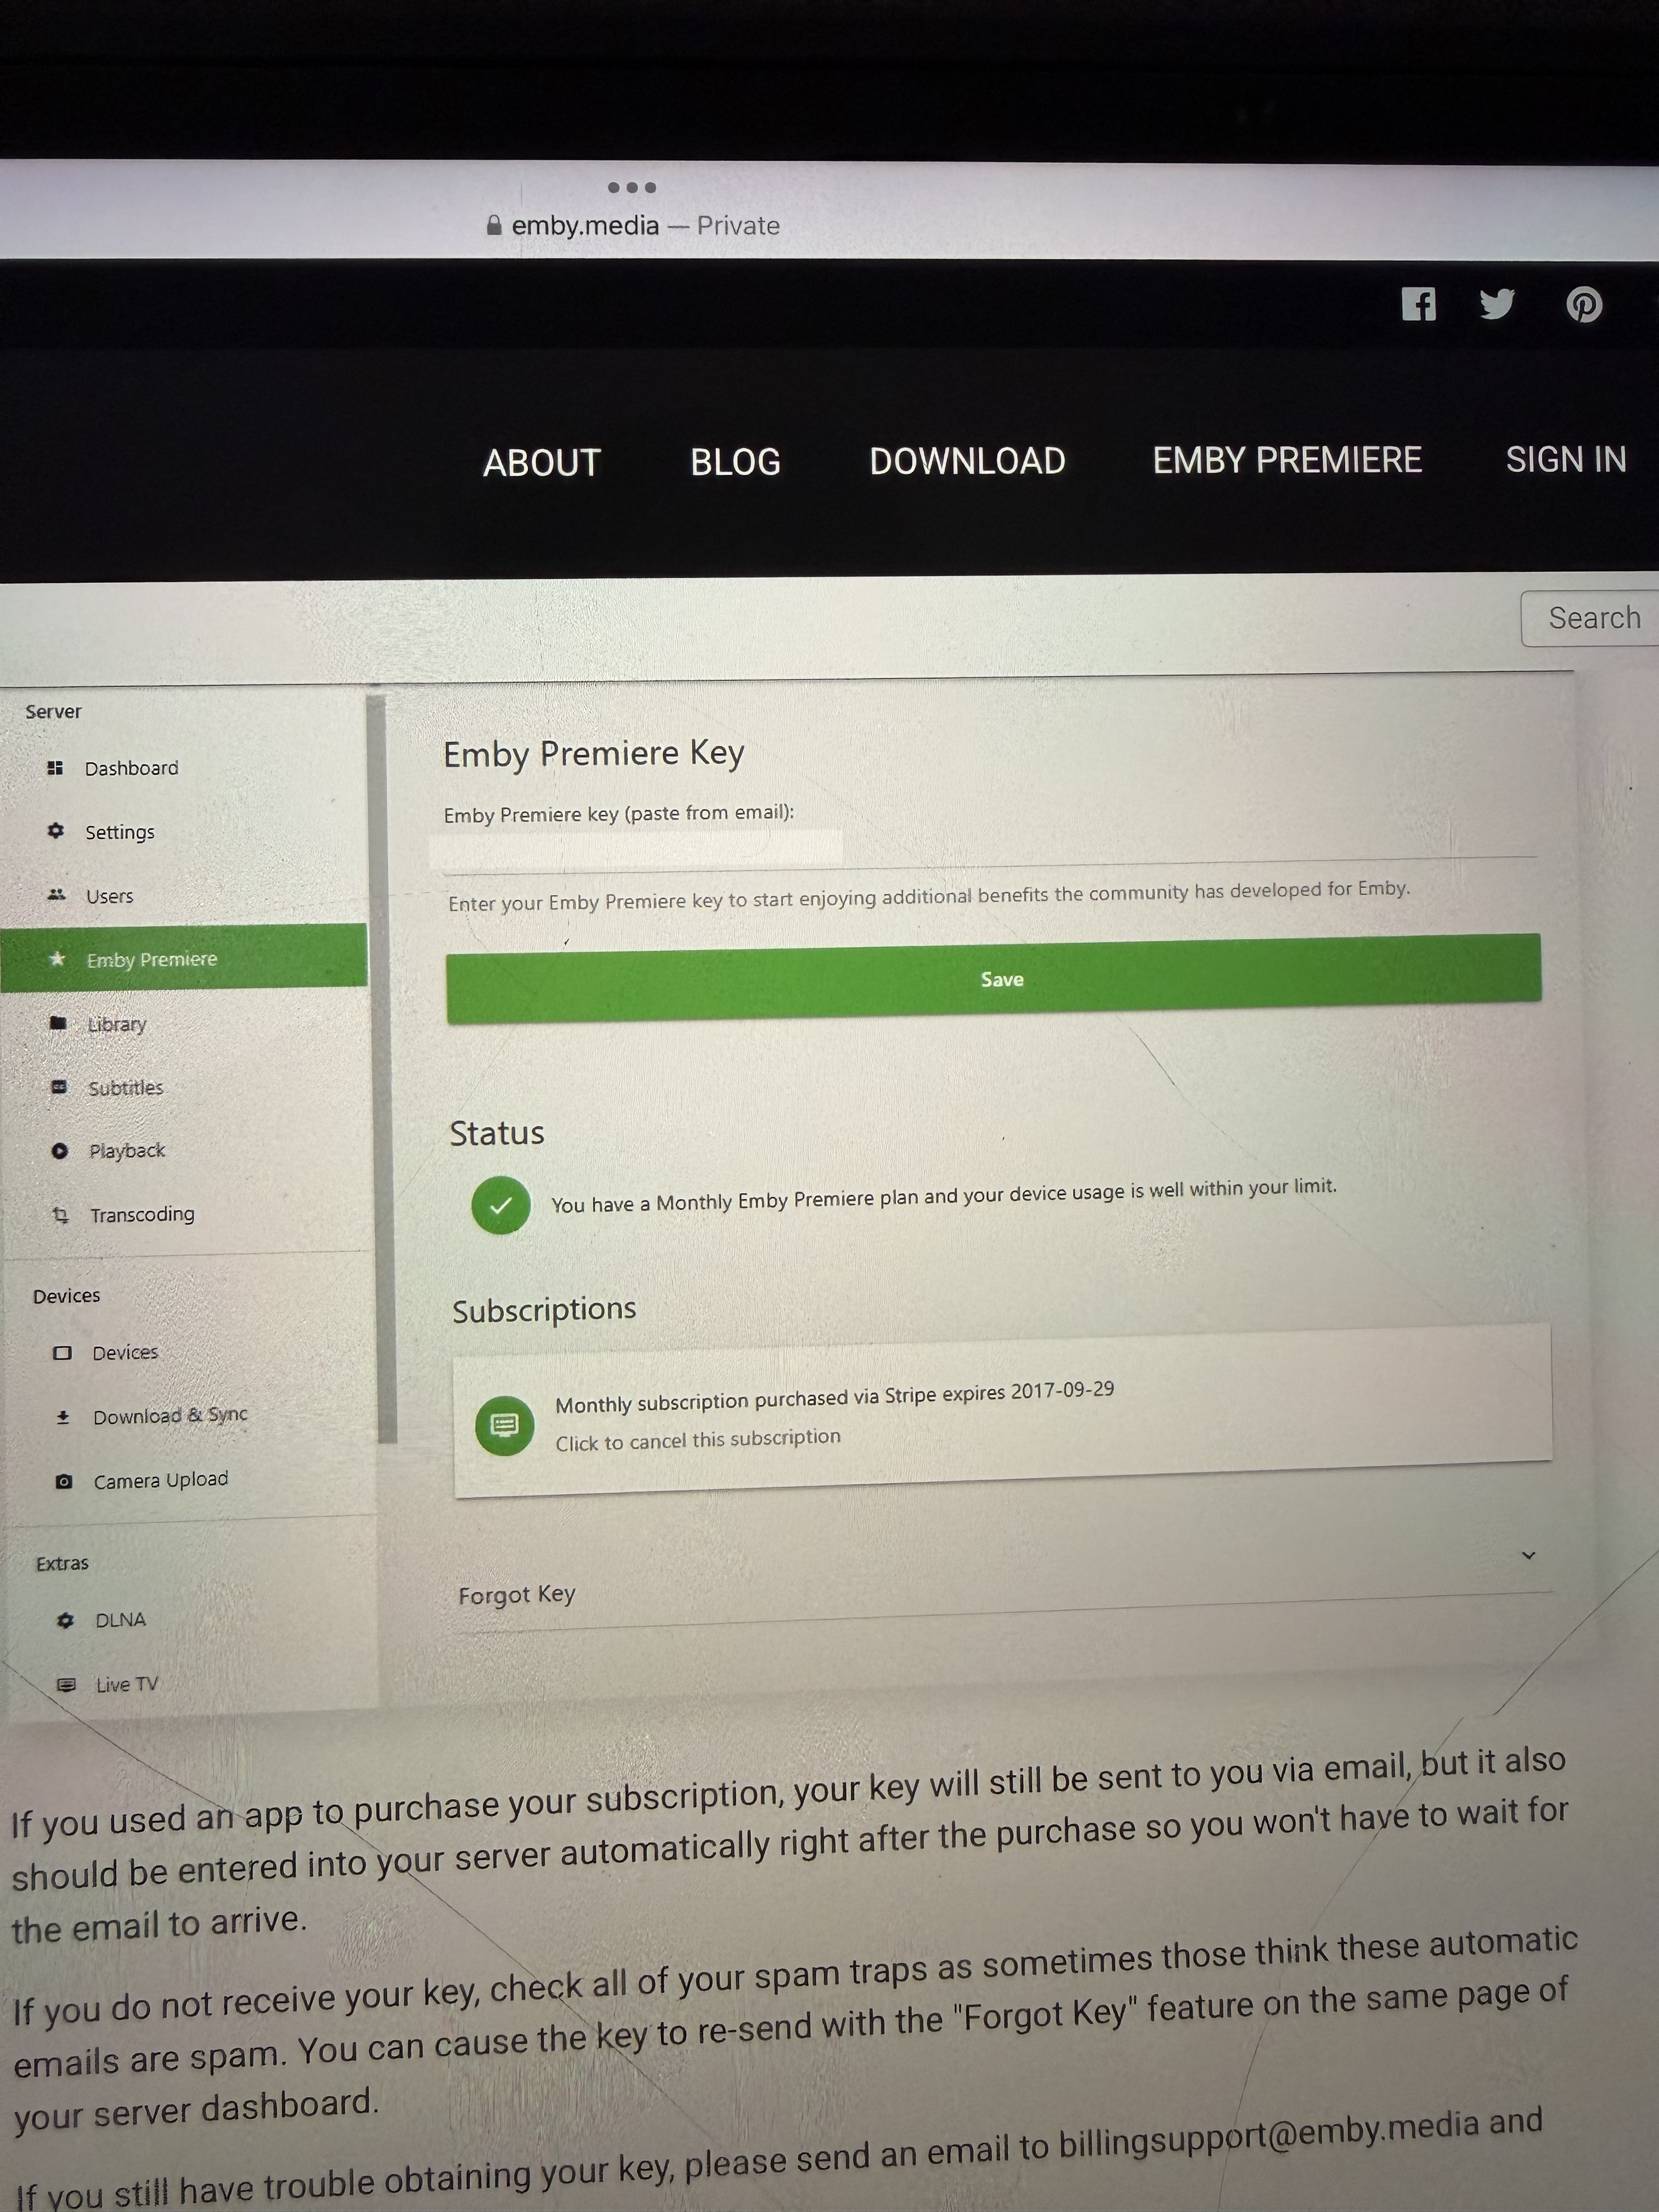
Task: Click the green checkmark status icon
Action: [500, 1206]
